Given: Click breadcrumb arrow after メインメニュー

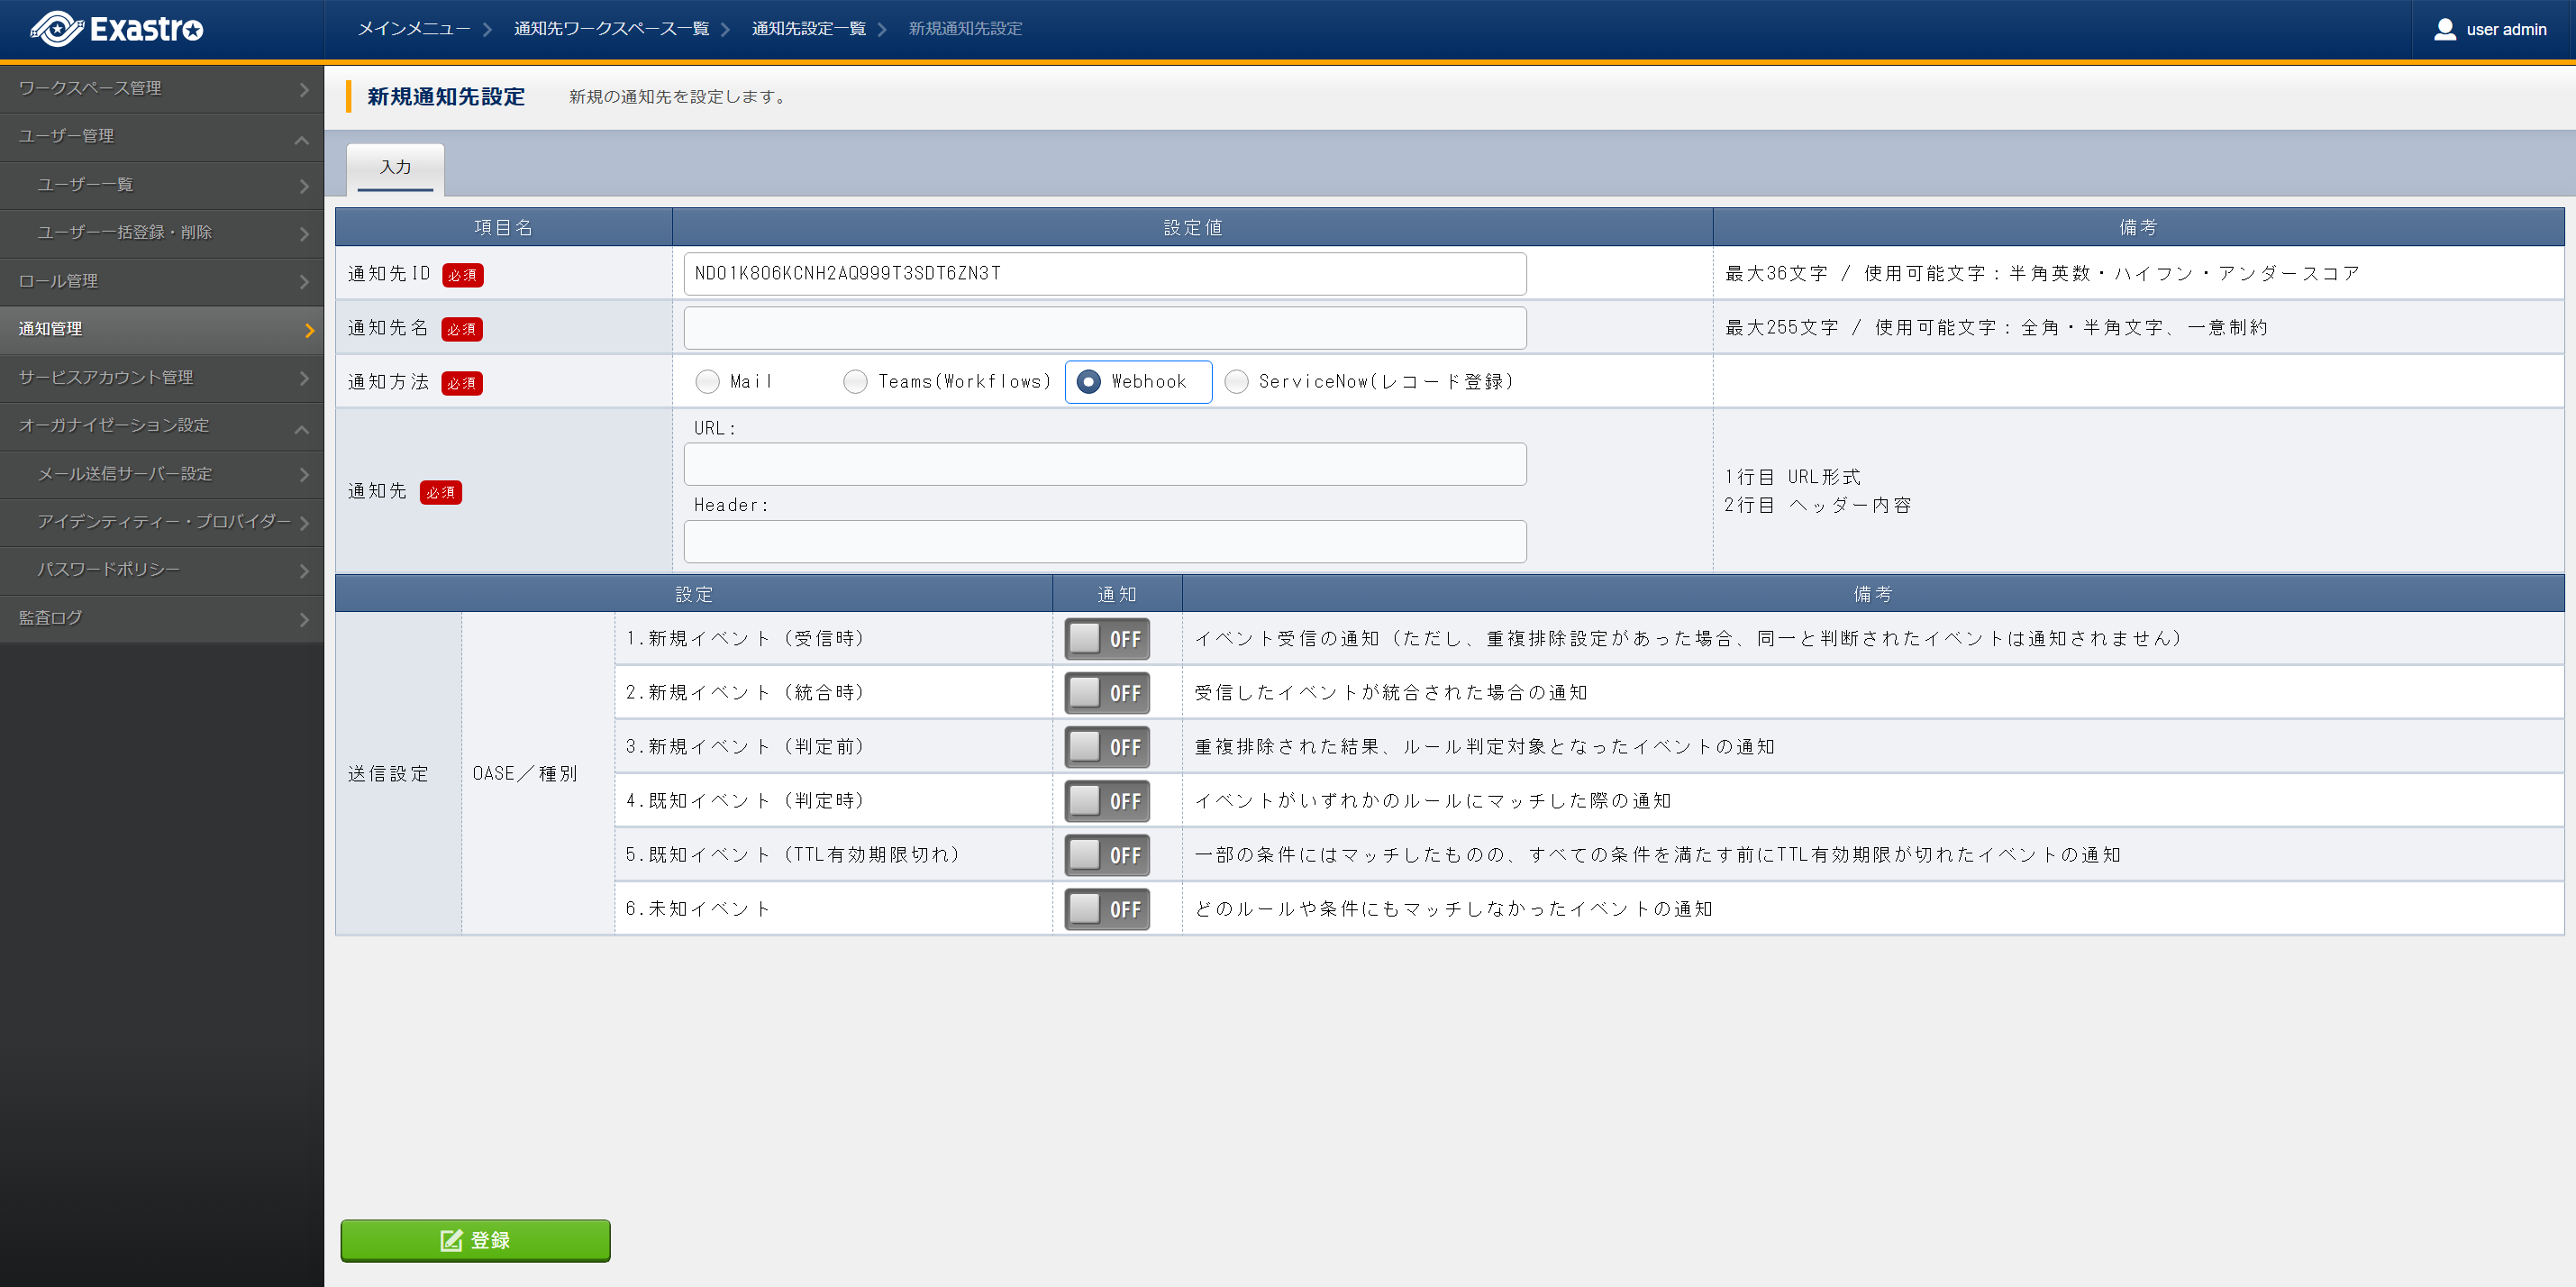Looking at the screenshot, I should tap(487, 29).
